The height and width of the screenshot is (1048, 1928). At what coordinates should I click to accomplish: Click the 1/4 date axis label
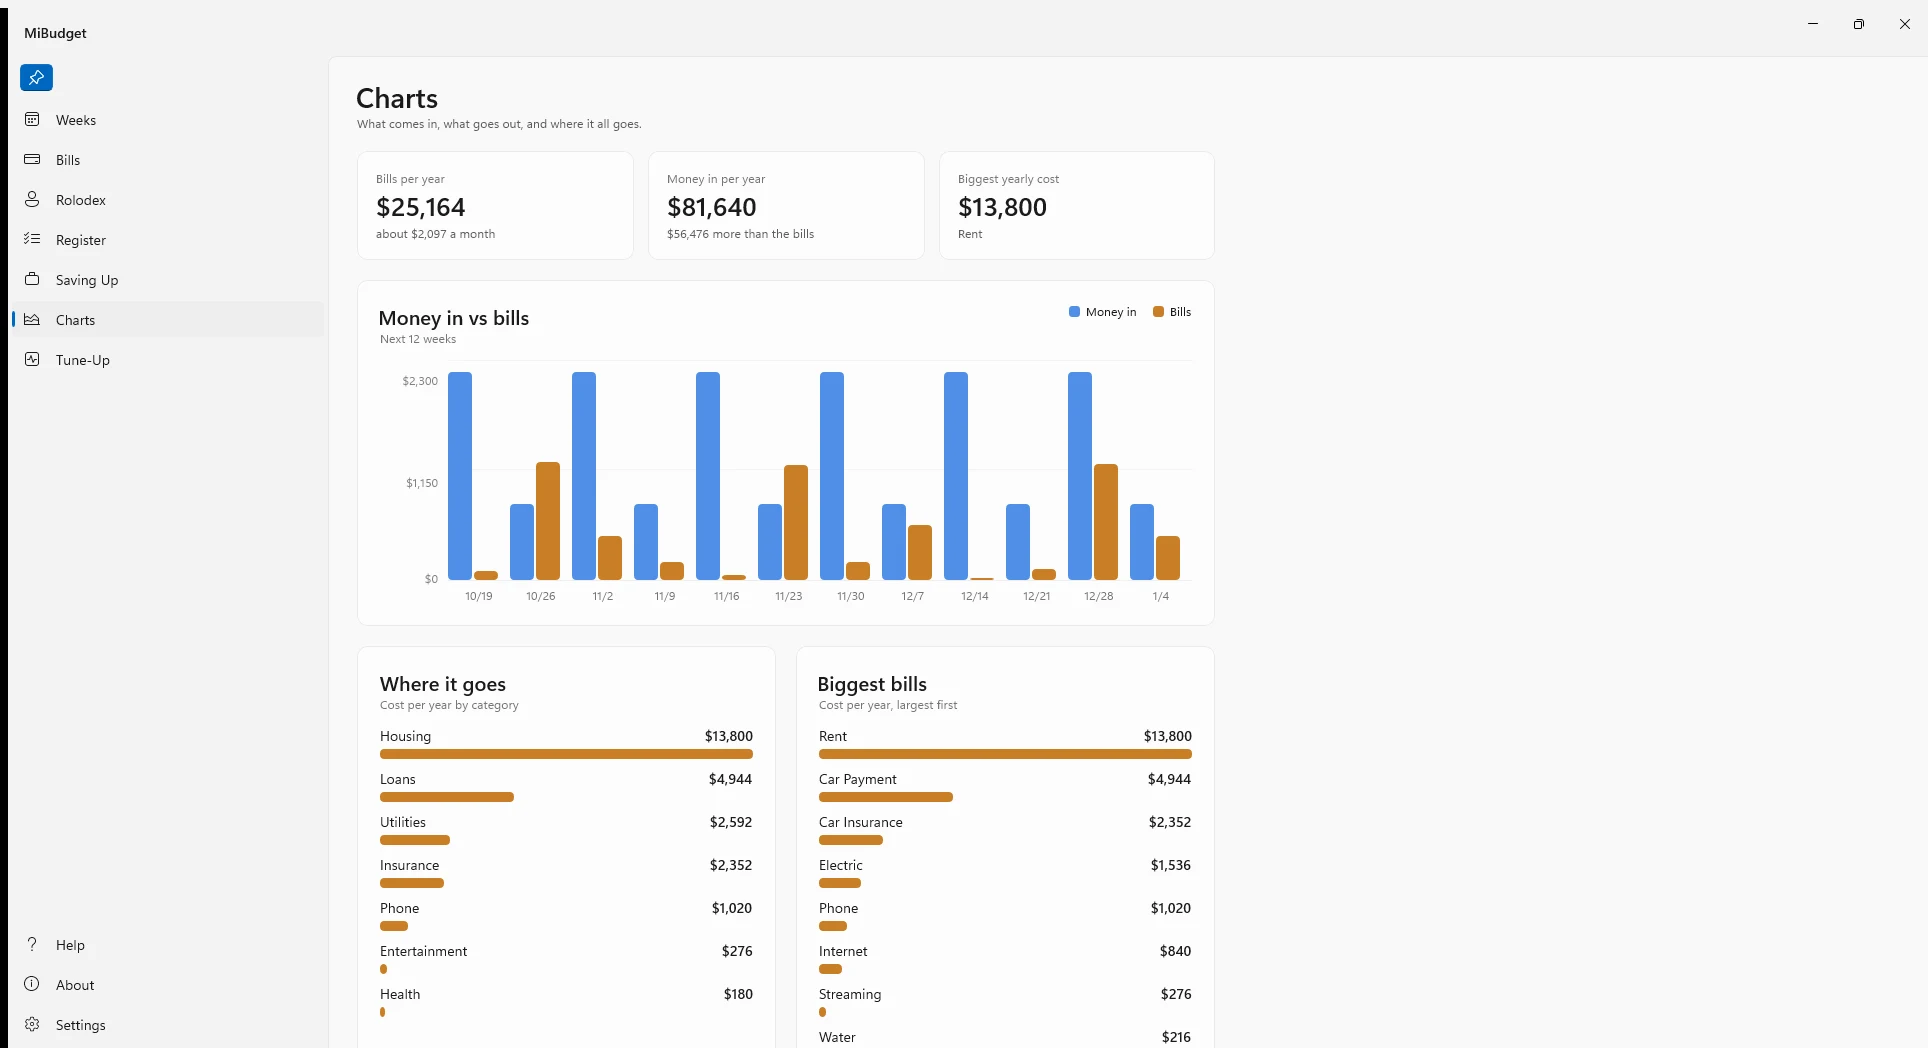[x=1161, y=596]
